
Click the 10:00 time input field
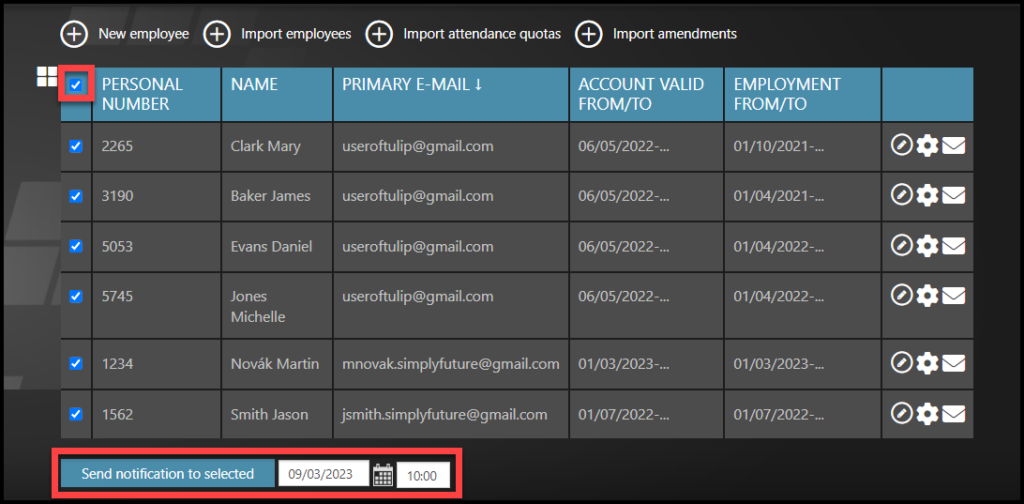click(424, 474)
